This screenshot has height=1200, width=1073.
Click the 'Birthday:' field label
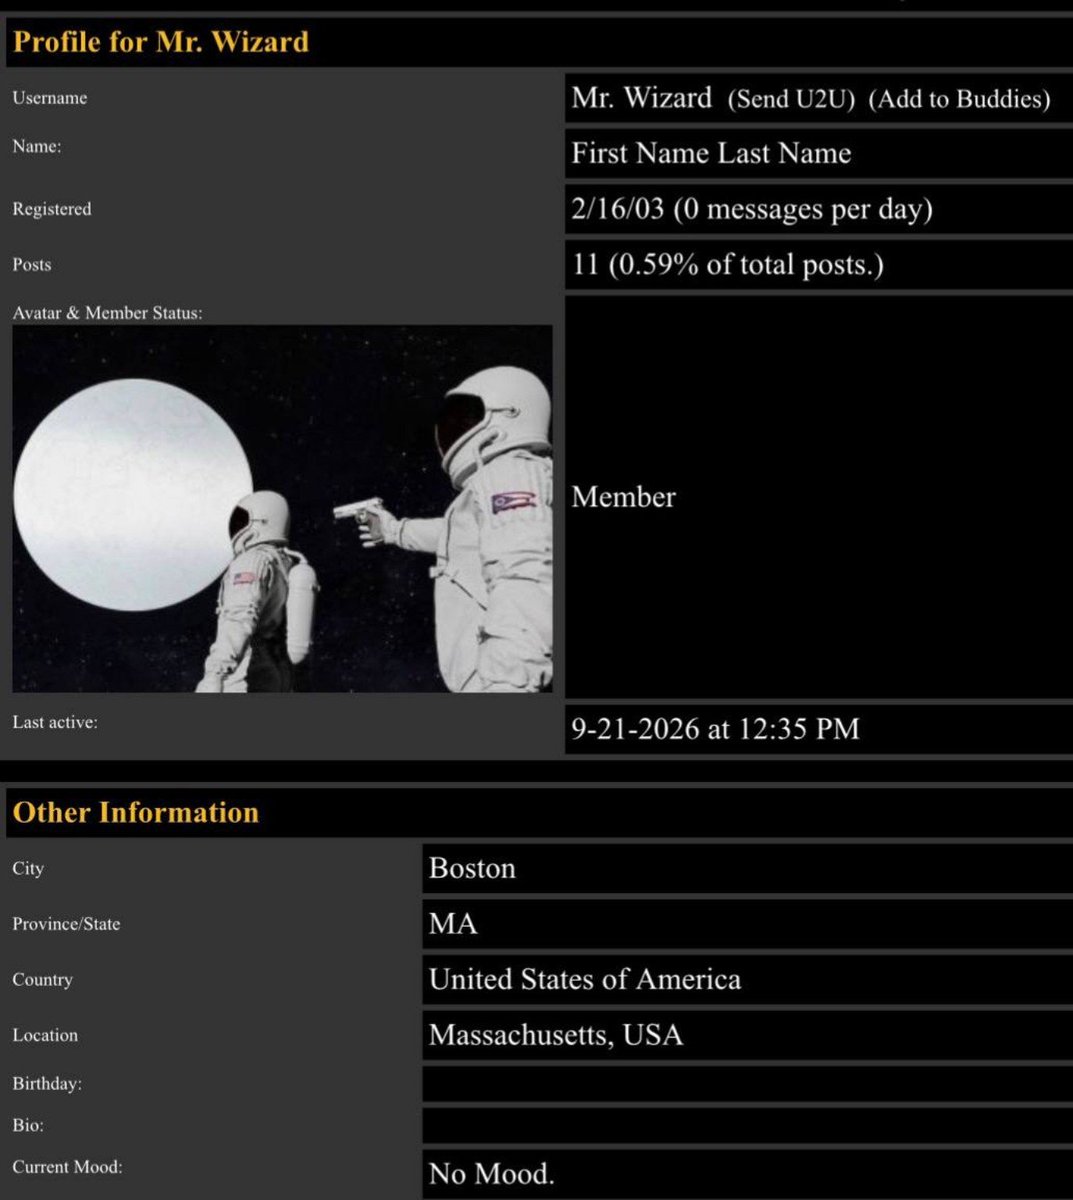(x=47, y=1084)
